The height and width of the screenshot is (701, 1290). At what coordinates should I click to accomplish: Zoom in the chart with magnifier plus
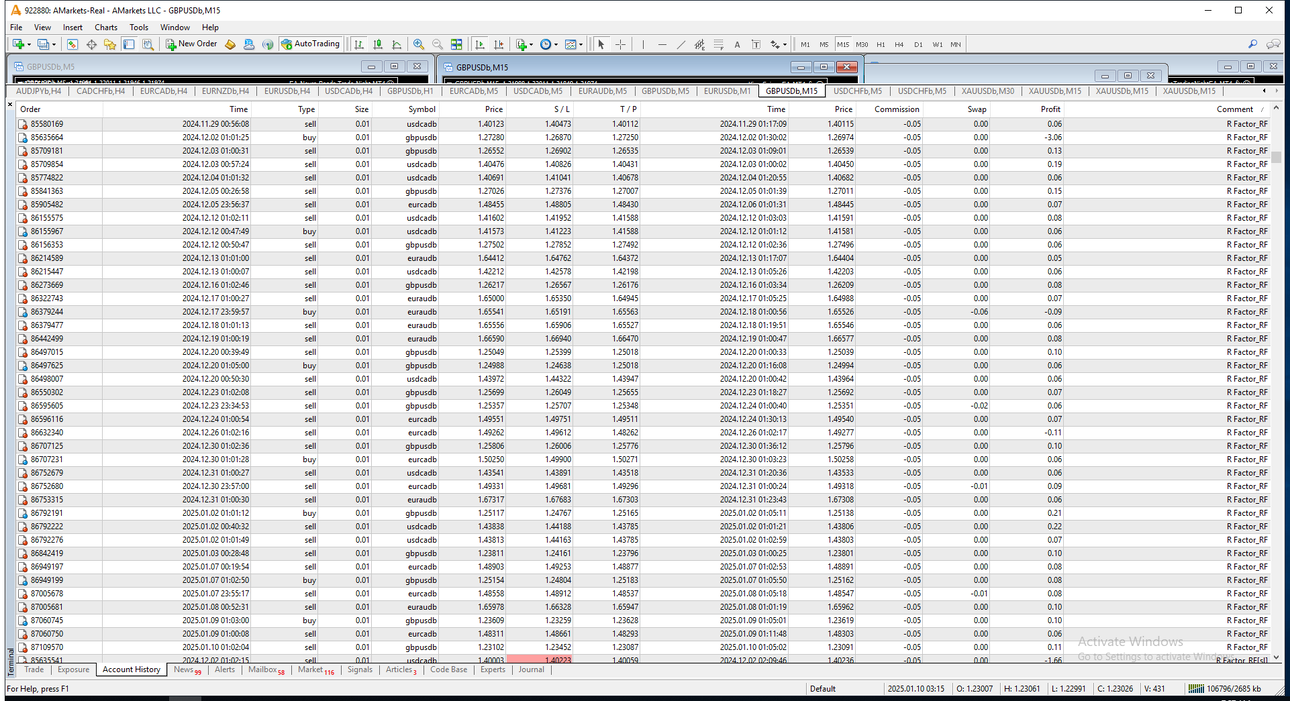[418, 44]
